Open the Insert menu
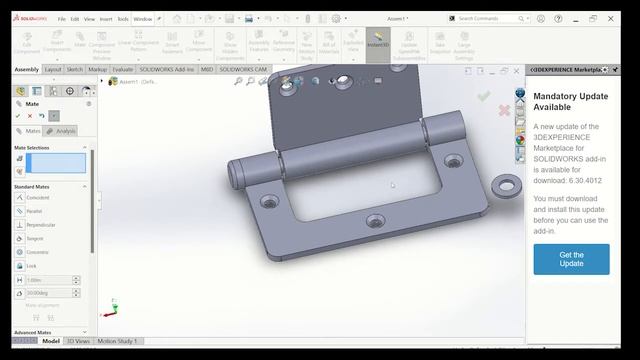The width and height of the screenshot is (640, 360). [106, 19]
